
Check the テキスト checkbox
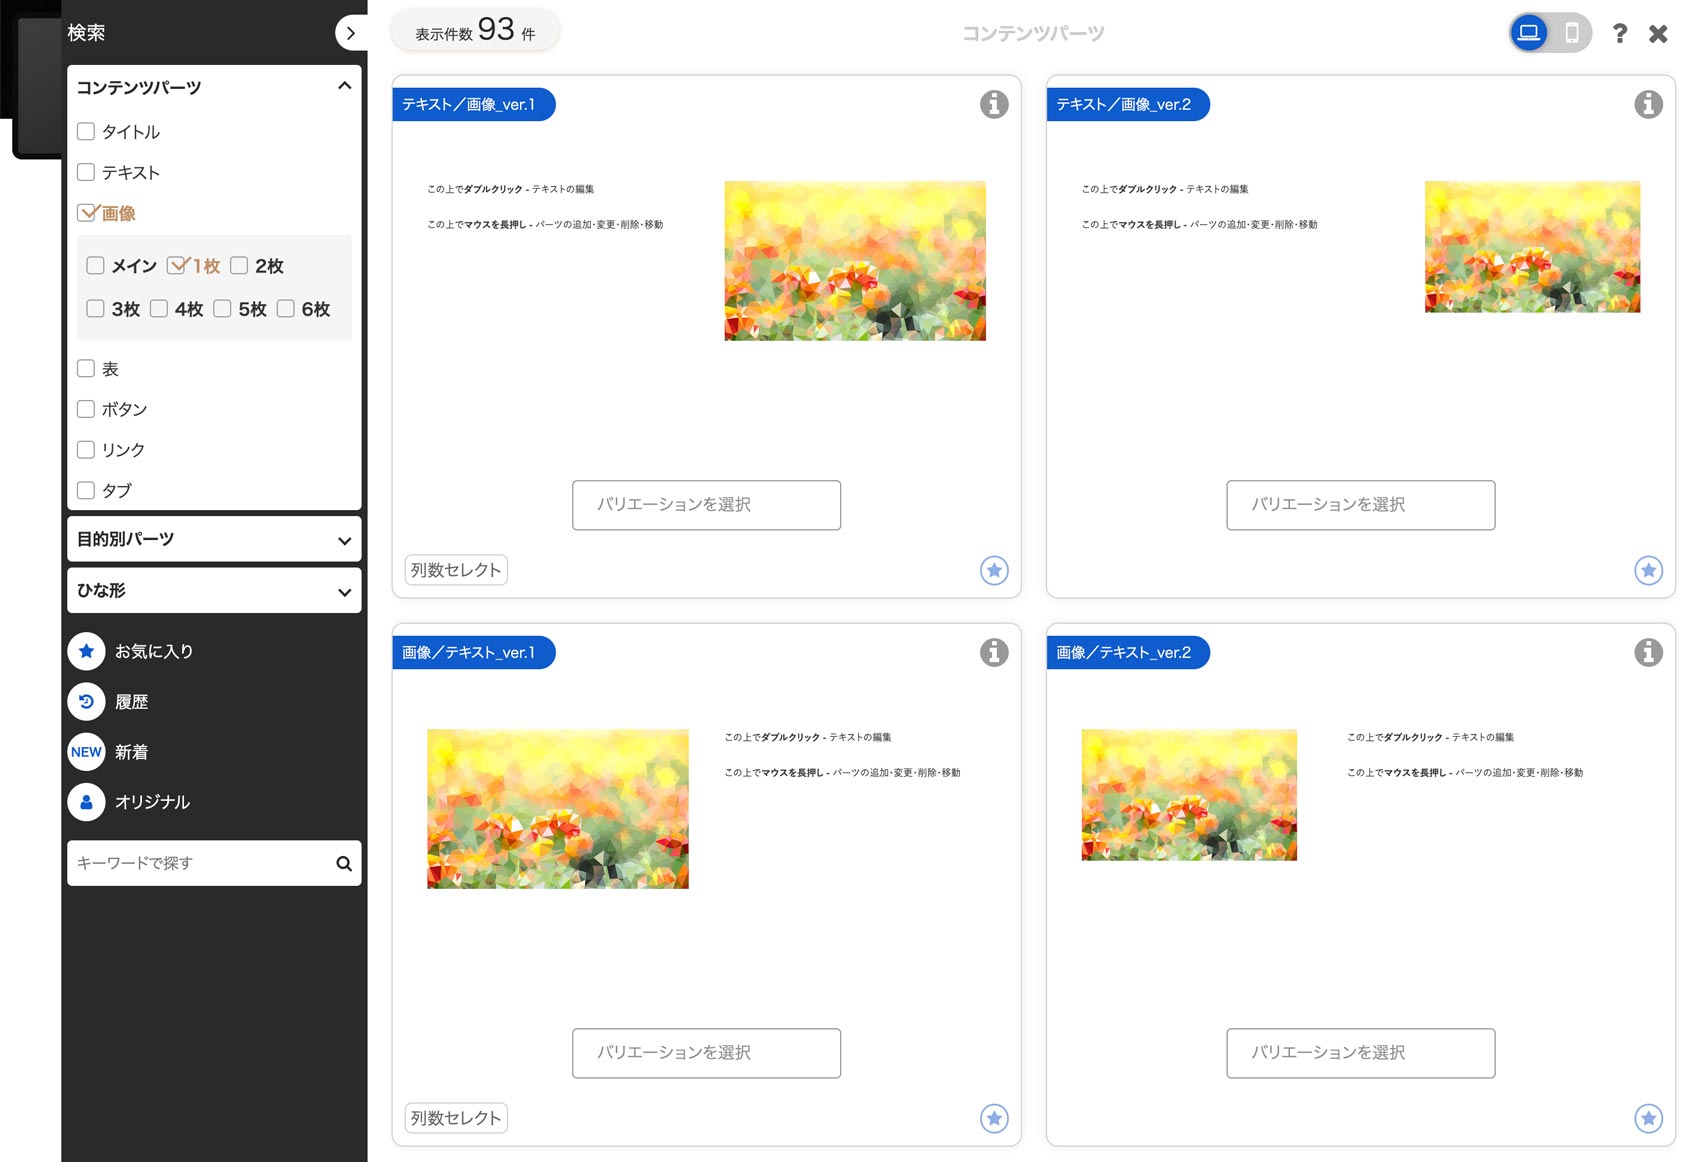point(86,172)
